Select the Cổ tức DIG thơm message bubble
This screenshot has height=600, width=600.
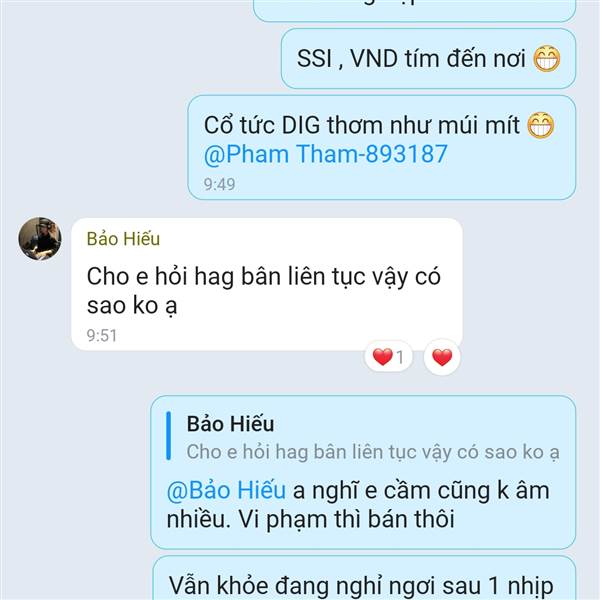(382, 147)
